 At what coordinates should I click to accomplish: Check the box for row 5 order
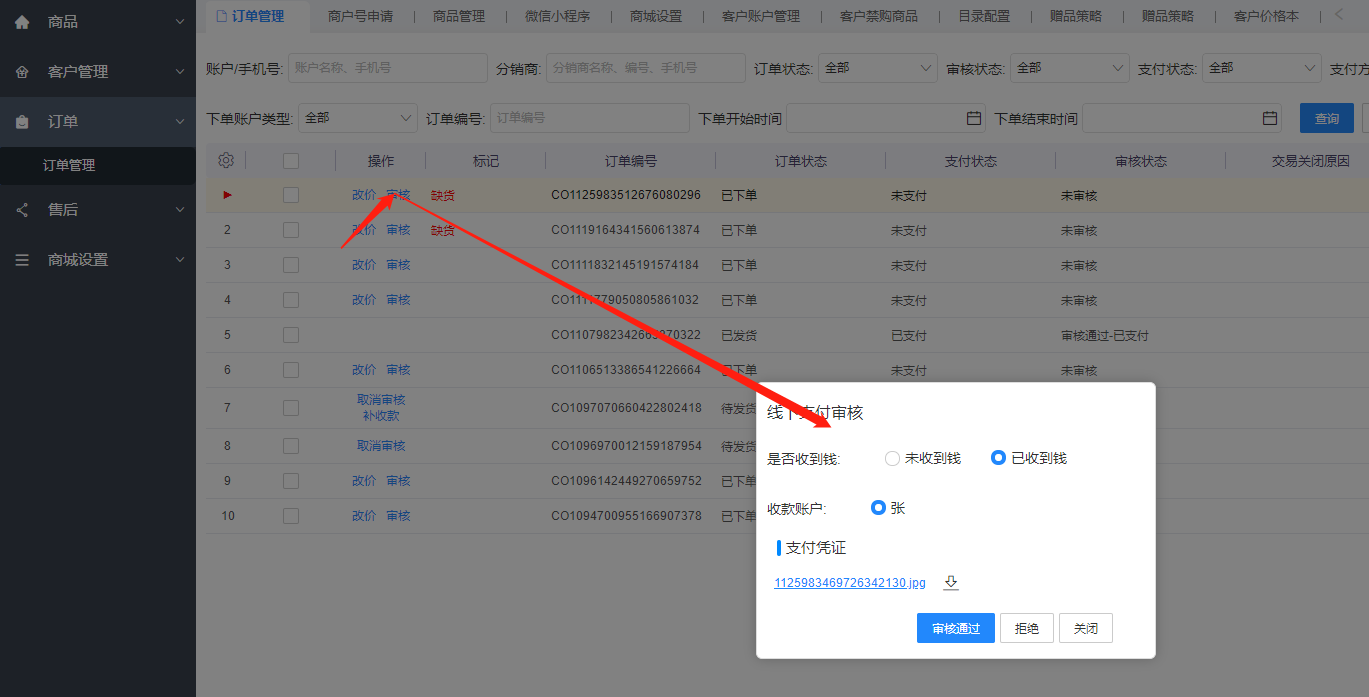[x=291, y=335]
